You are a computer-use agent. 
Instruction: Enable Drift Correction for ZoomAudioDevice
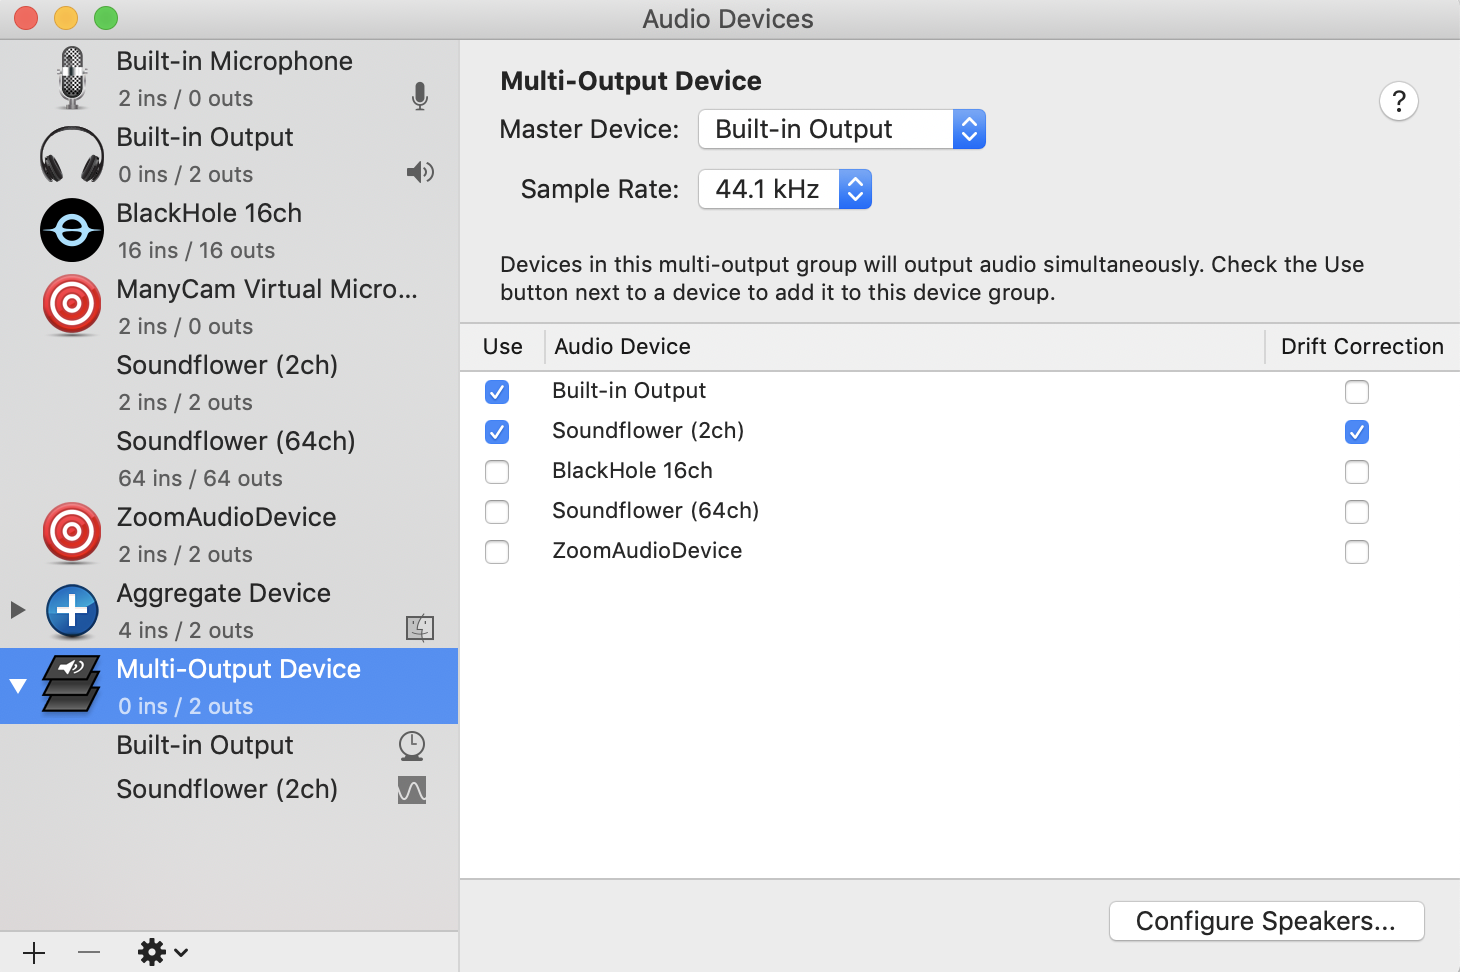click(1357, 552)
